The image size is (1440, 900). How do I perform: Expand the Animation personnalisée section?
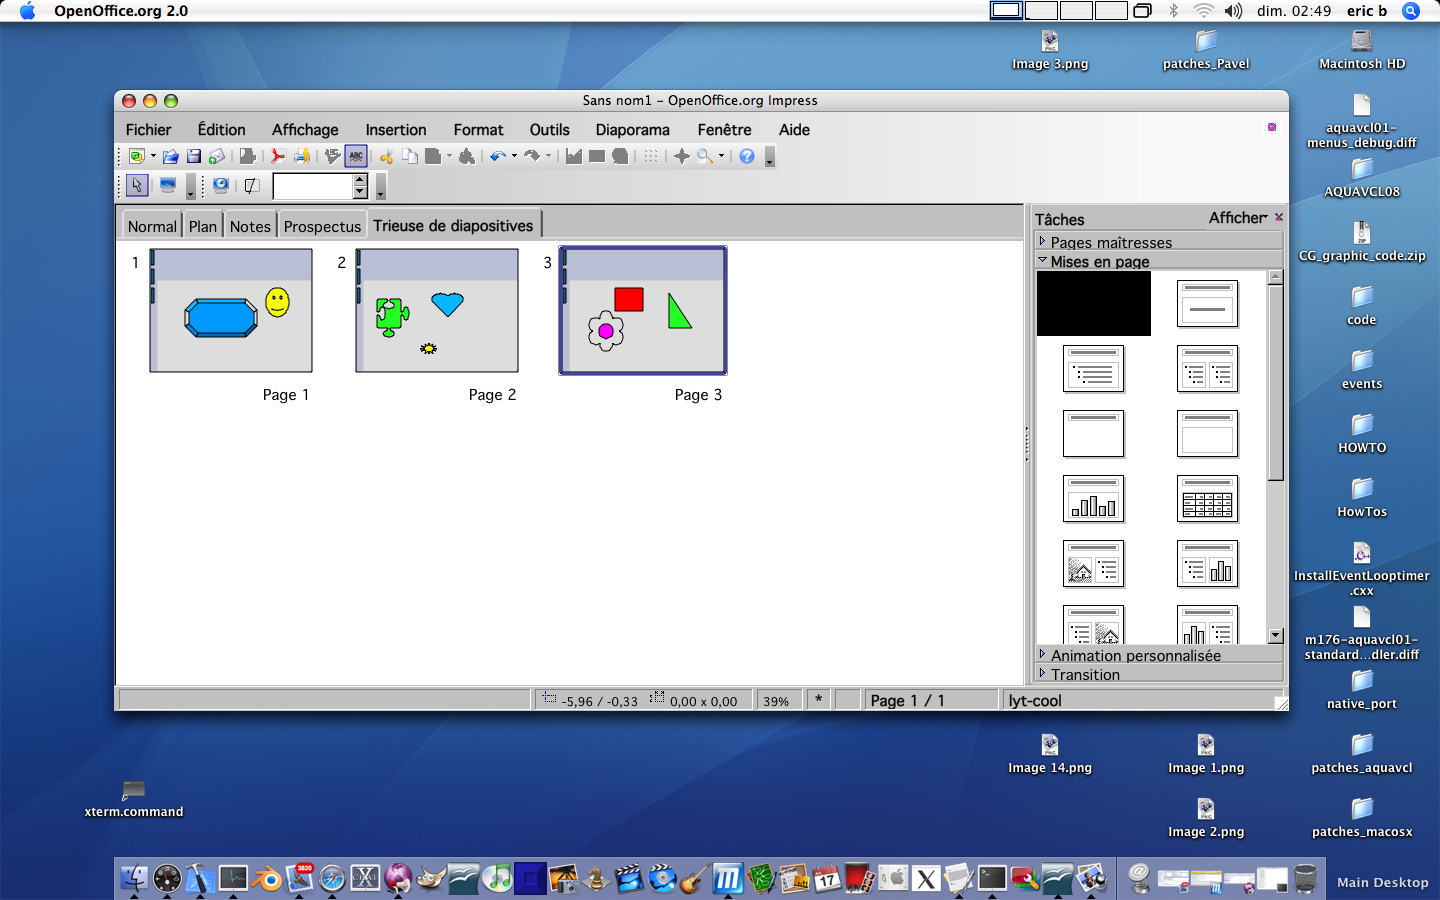[x=1159, y=655]
